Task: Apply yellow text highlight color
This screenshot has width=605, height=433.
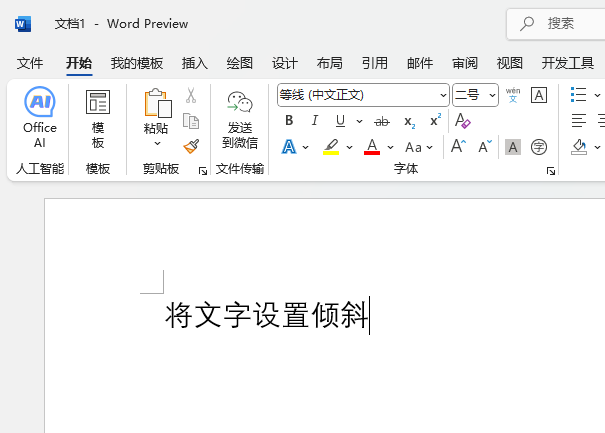Action: 331,147
